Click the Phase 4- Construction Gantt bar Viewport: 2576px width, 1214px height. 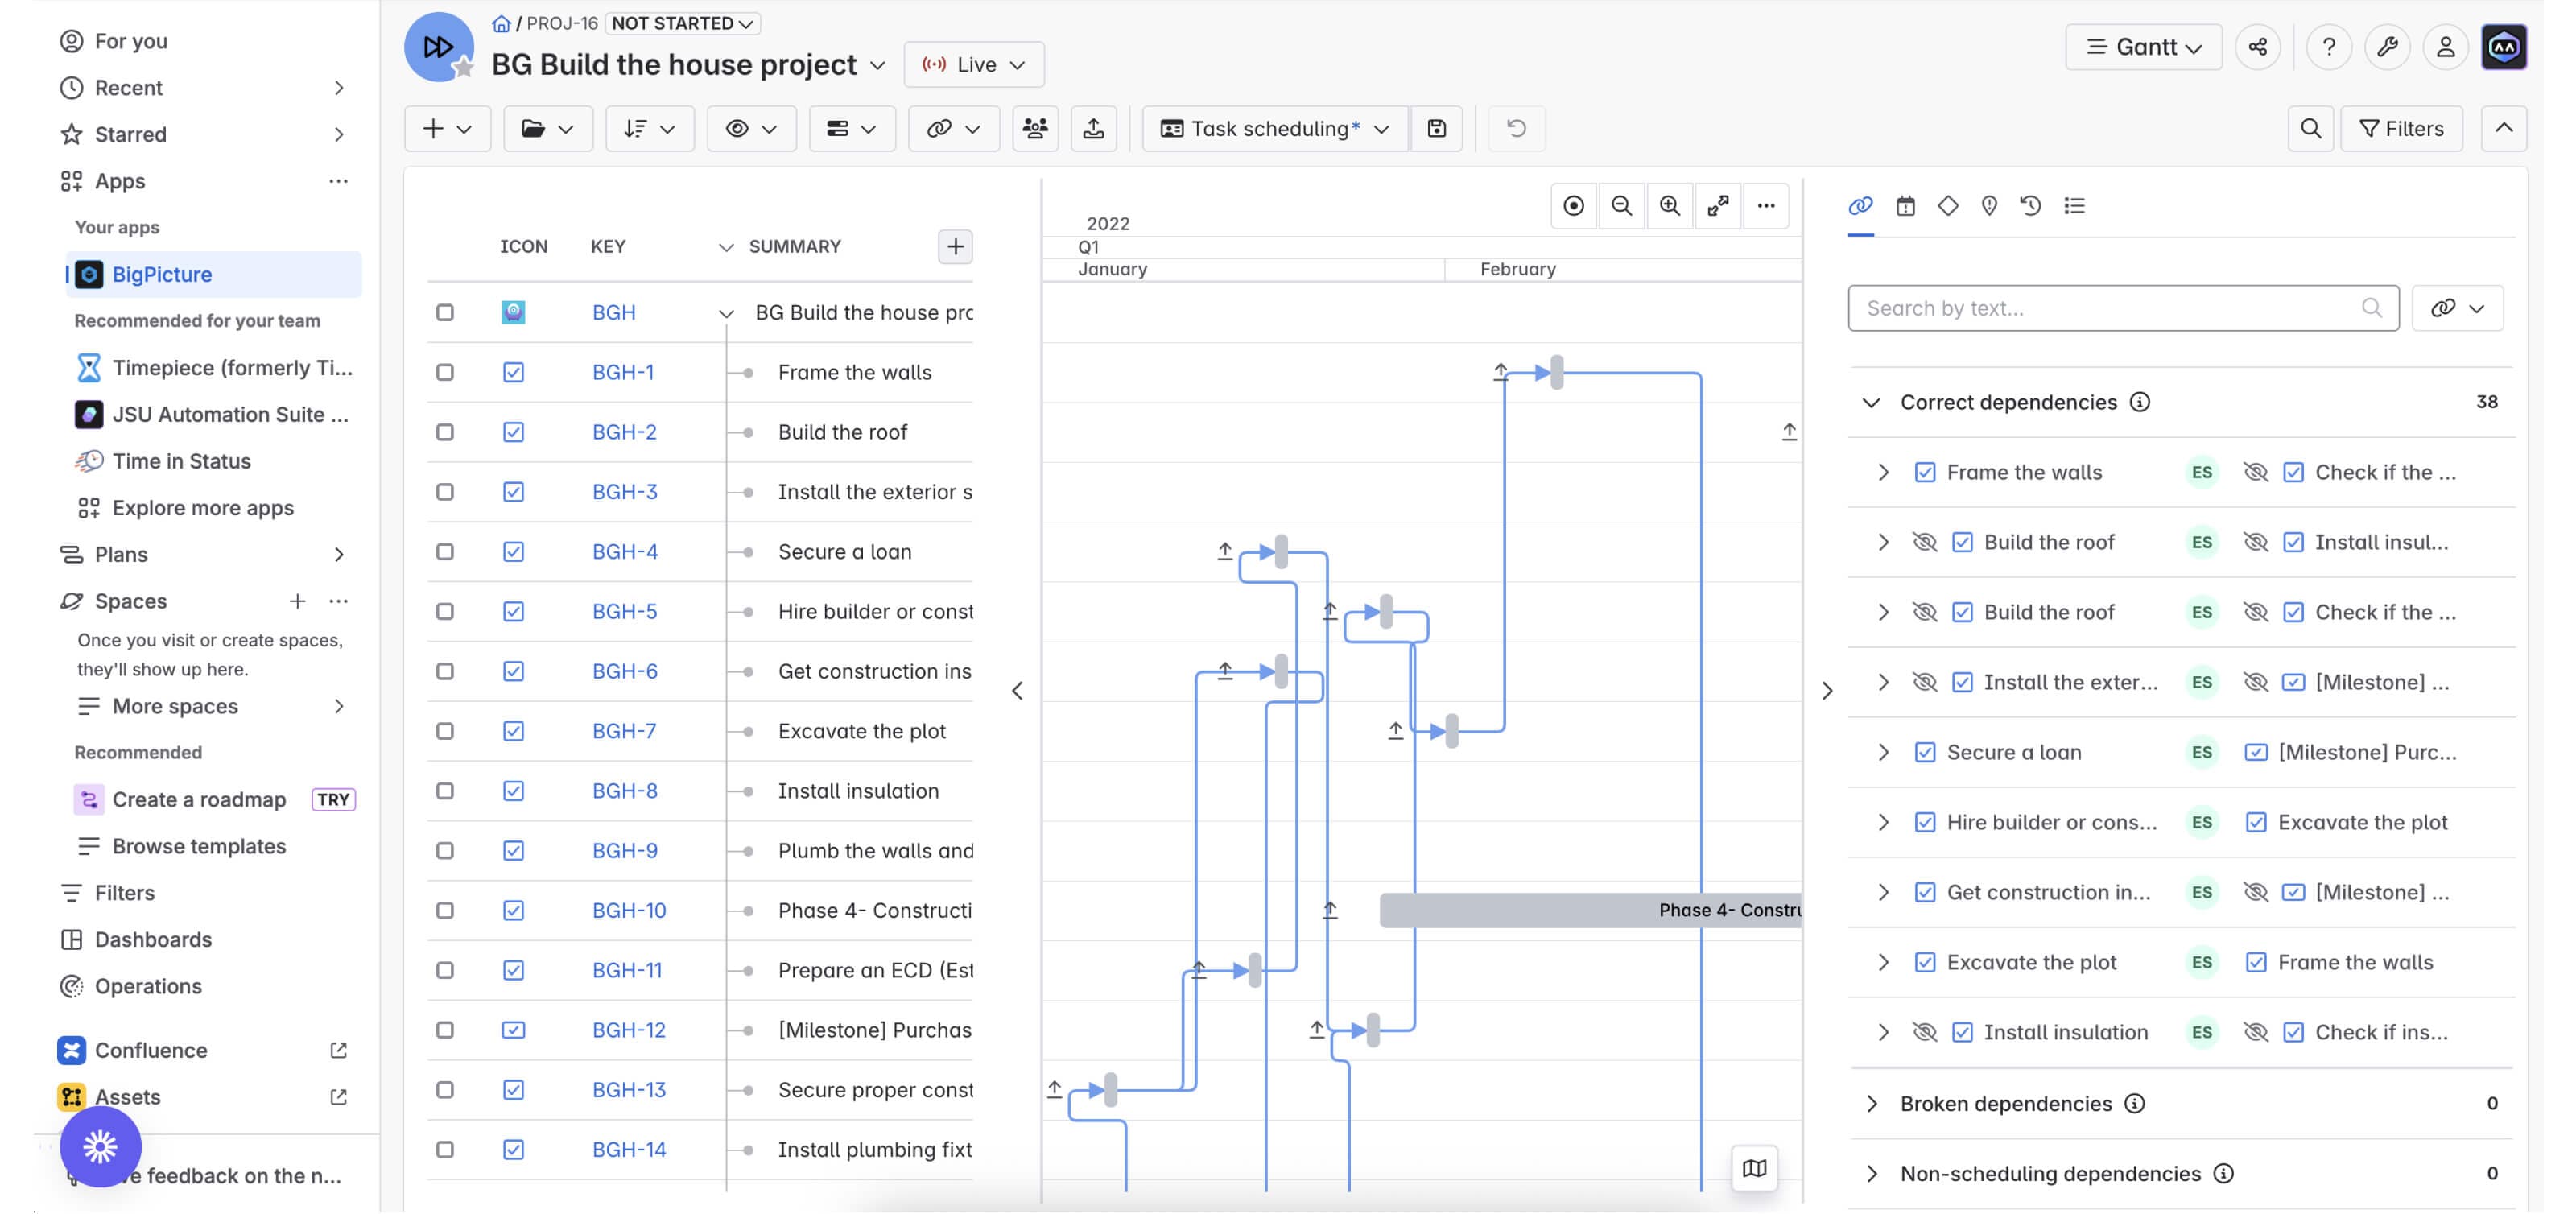coord(1590,911)
